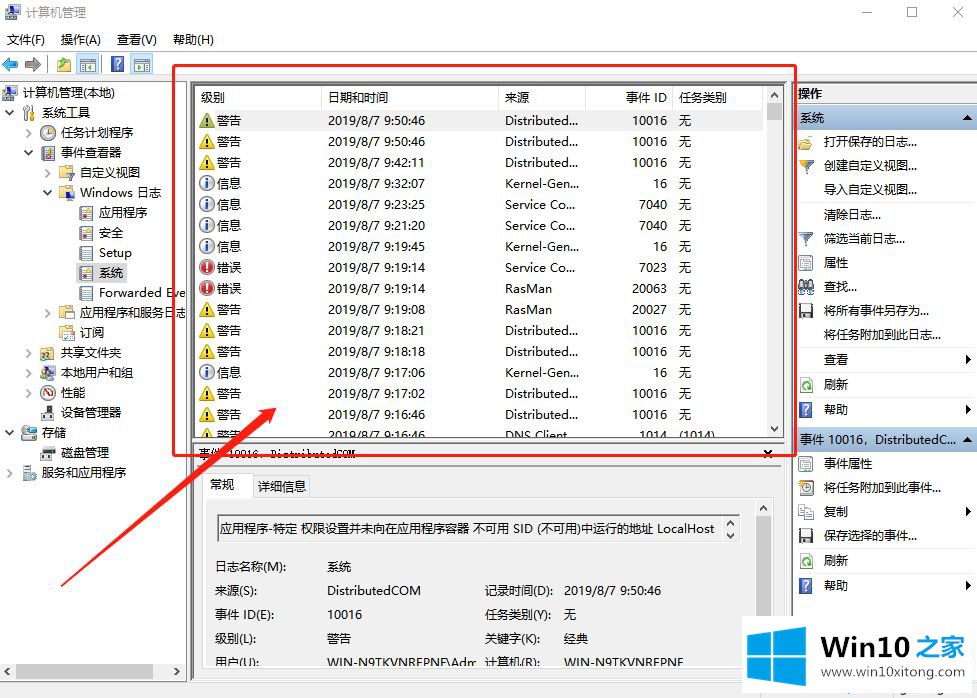Sort events by 日期和时间 column header
Image resolution: width=977 pixels, height=698 pixels.
tap(410, 98)
